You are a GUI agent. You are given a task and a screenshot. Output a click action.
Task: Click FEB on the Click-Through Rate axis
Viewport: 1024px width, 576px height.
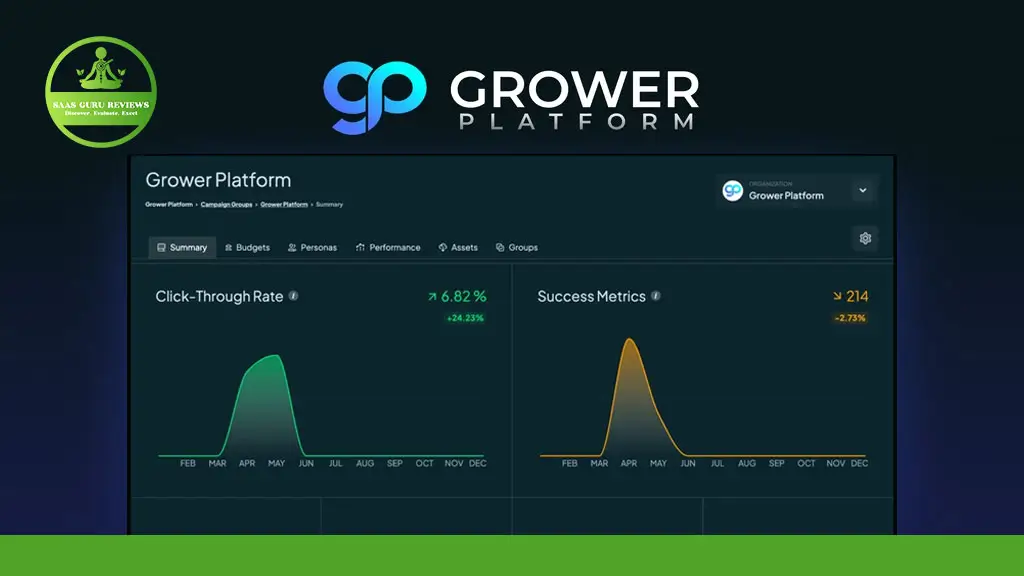pyautogui.click(x=187, y=463)
